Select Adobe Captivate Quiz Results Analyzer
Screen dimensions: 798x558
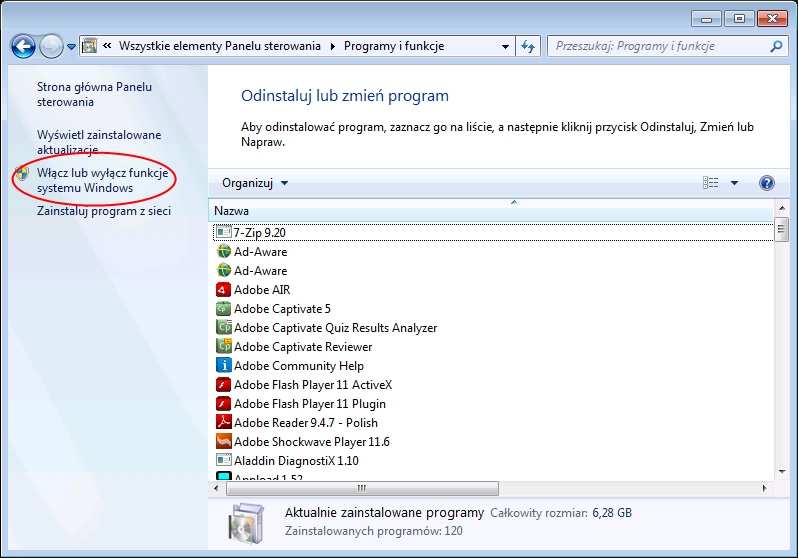pyautogui.click(x=335, y=327)
